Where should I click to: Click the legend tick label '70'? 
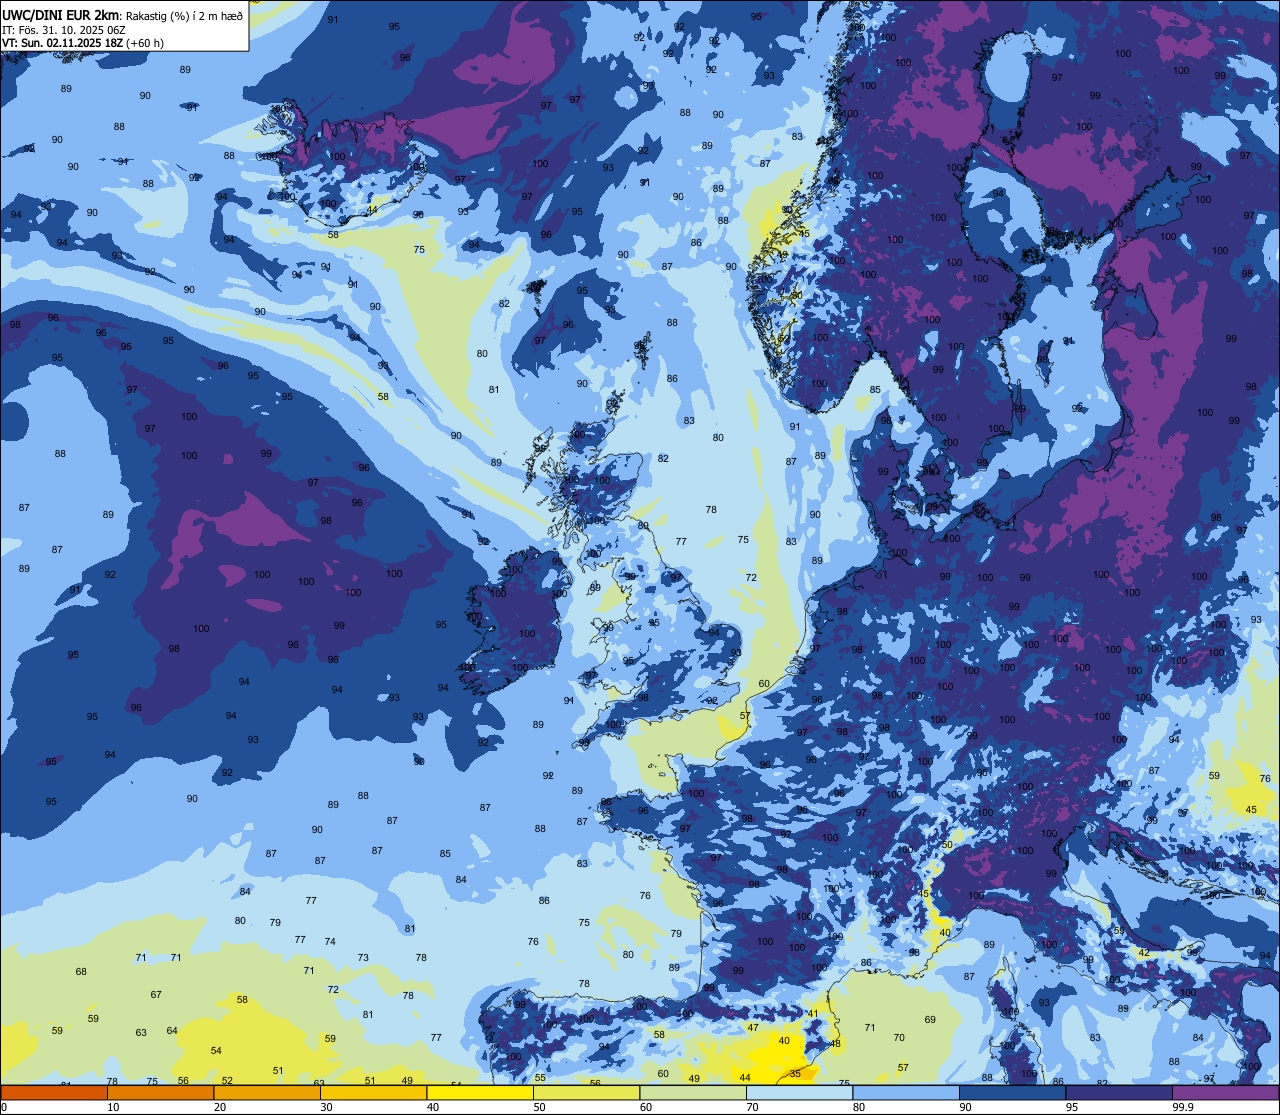click(753, 1107)
